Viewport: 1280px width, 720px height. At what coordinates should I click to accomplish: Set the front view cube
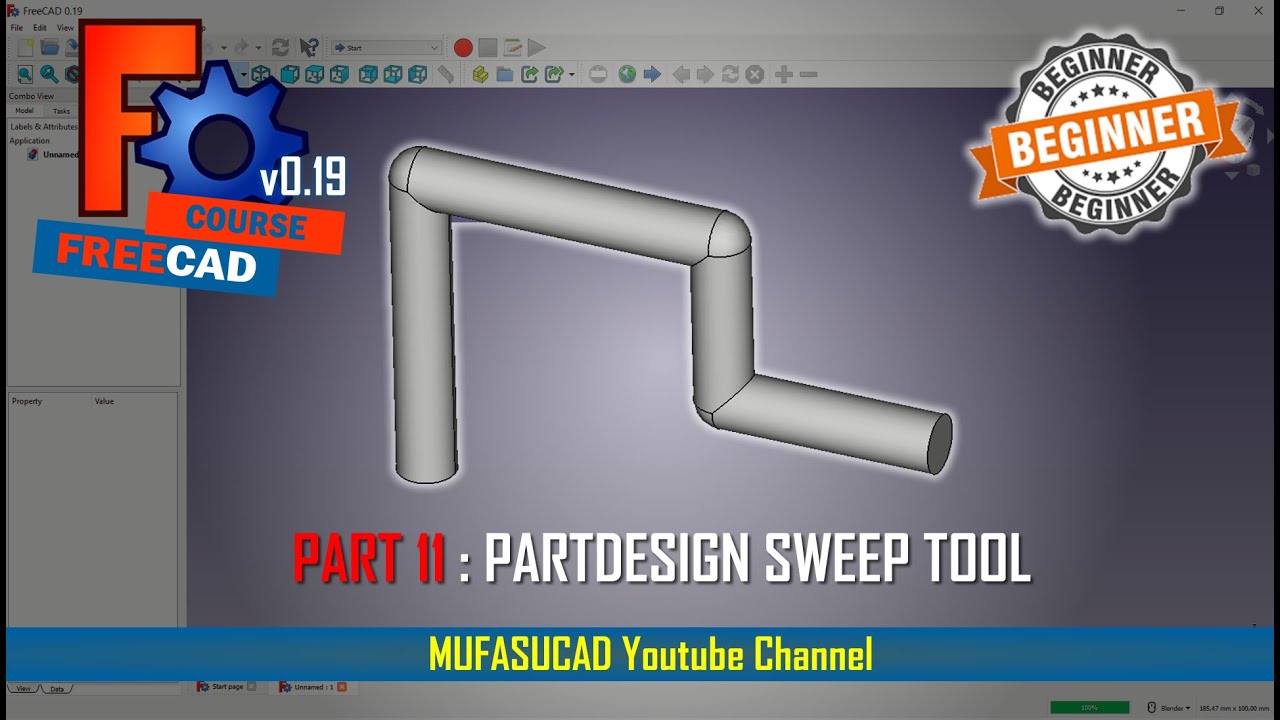point(290,74)
